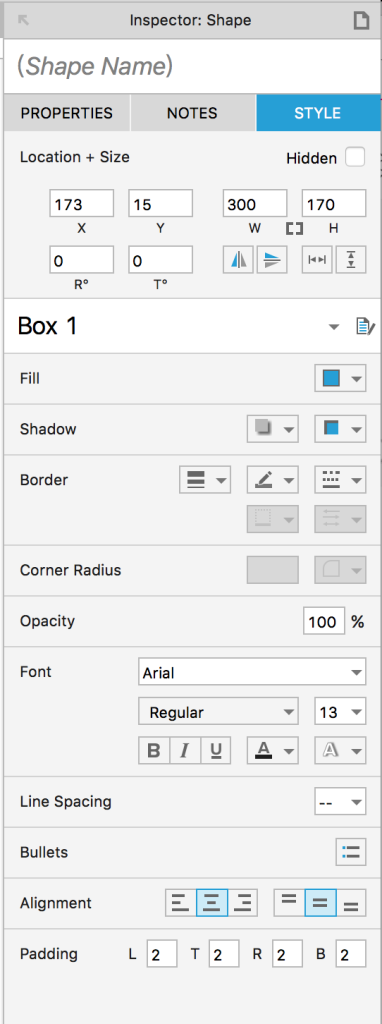The width and height of the screenshot is (382, 1024).
Task: Click the fit width to text icon
Action: 317,260
